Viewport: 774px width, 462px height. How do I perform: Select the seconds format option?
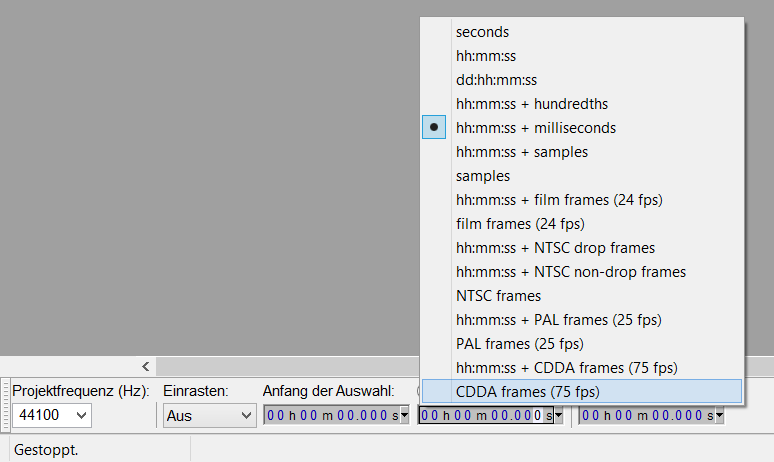pyautogui.click(x=482, y=32)
